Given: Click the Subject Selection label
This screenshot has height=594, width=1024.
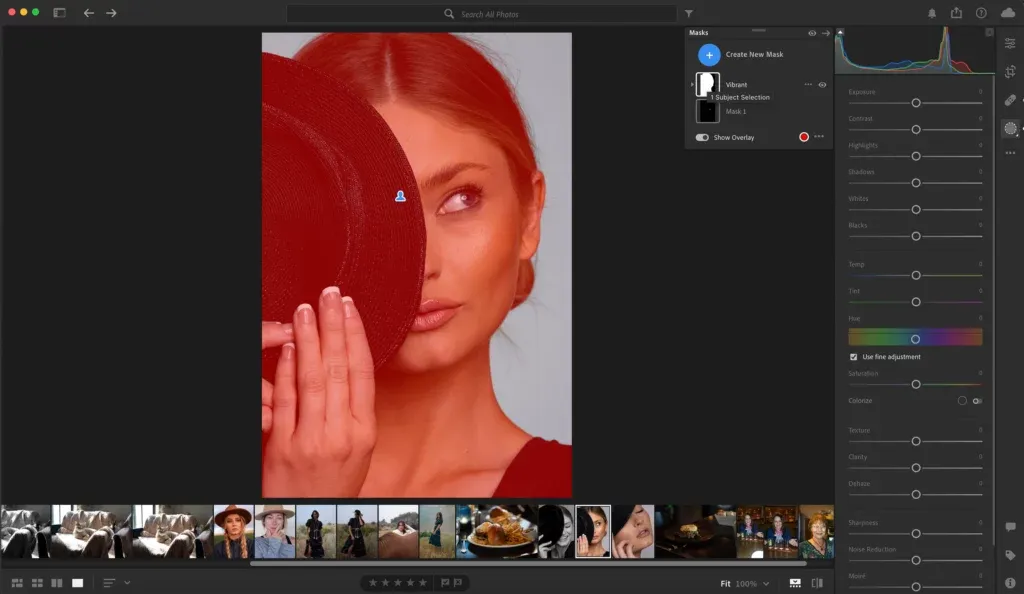Looking at the screenshot, I should [739, 97].
